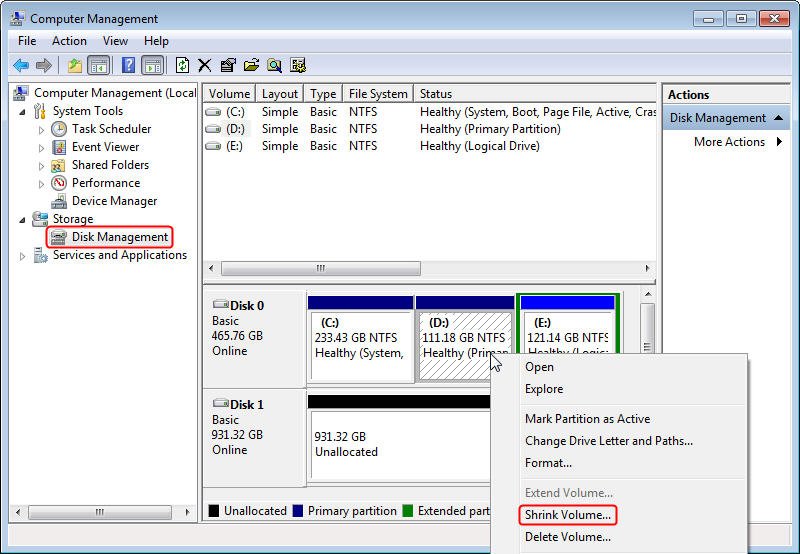The width and height of the screenshot is (800, 554).
Task: Click the volume list scroll right arrow
Action: pos(647,268)
